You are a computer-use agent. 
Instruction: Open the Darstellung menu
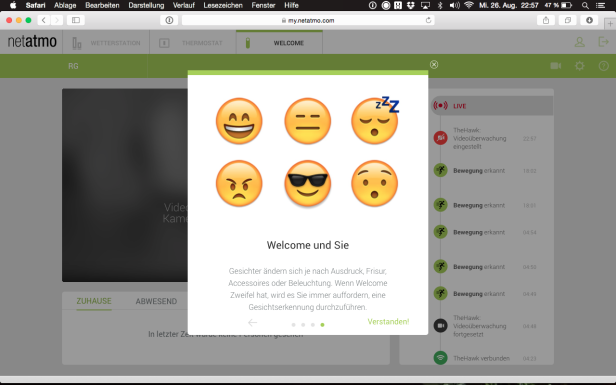click(x=146, y=5)
